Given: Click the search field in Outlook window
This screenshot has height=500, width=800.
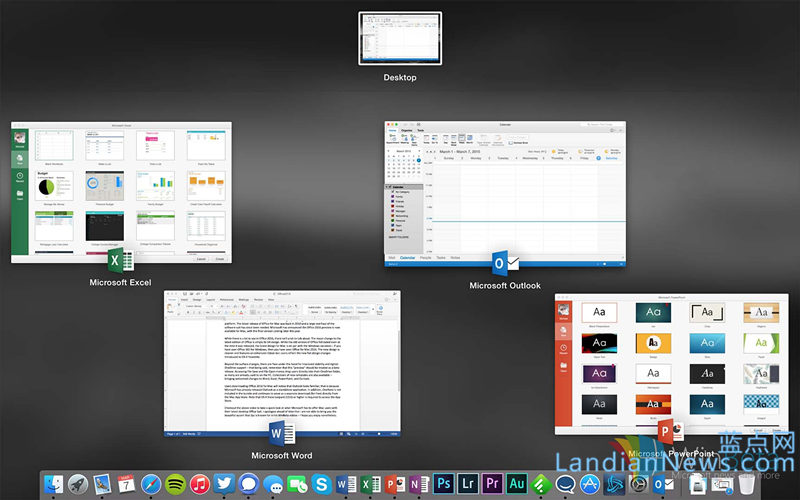Looking at the screenshot, I should pos(602,124).
